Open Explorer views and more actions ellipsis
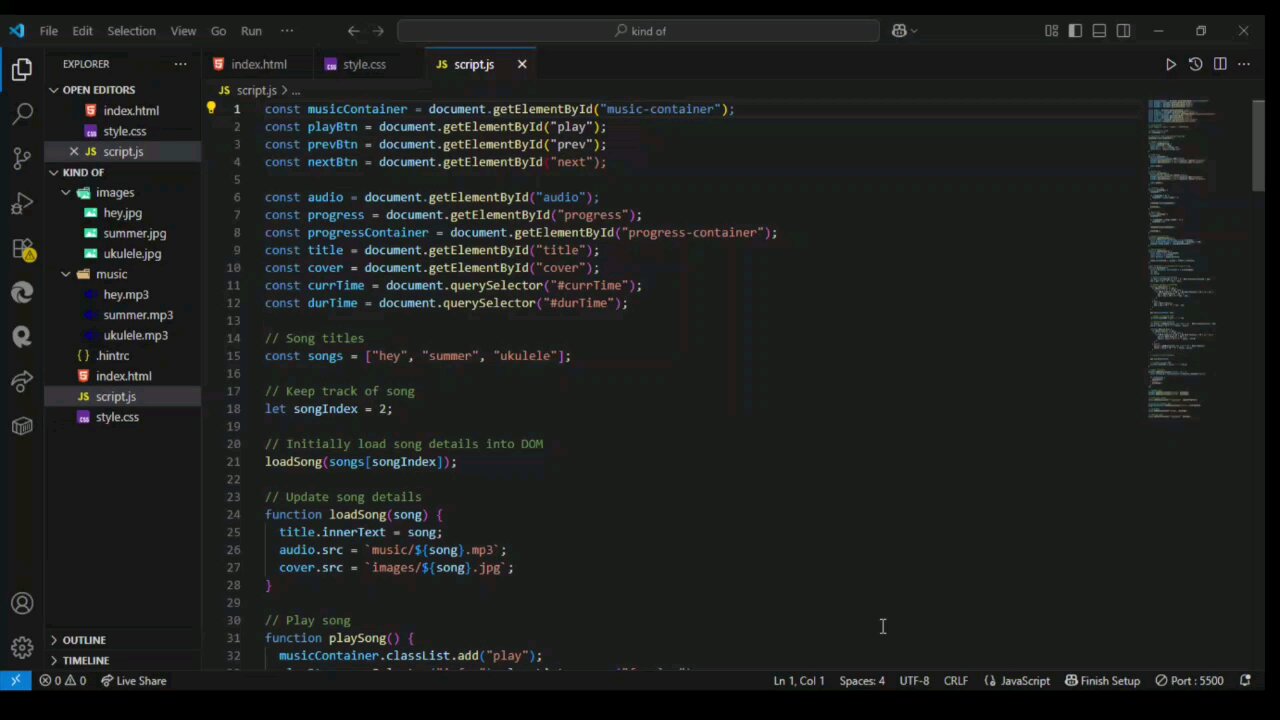 [x=180, y=64]
